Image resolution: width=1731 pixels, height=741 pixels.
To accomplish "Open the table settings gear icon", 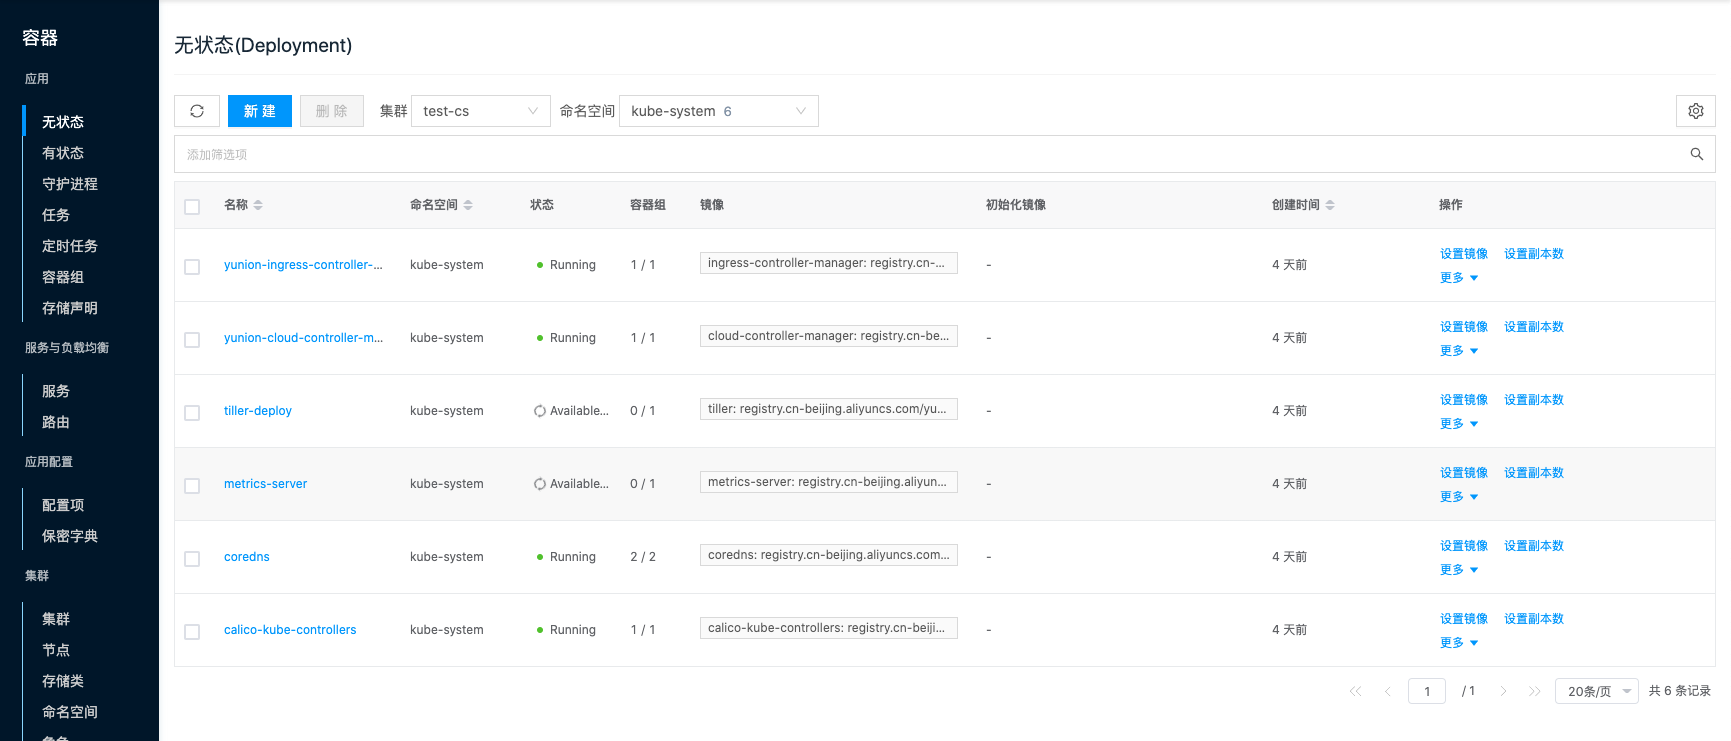I will [x=1695, y=111].
